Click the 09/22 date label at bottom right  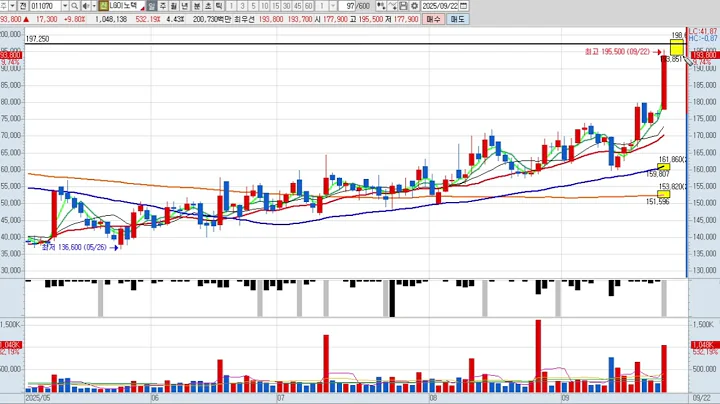[x=701, y=398]
